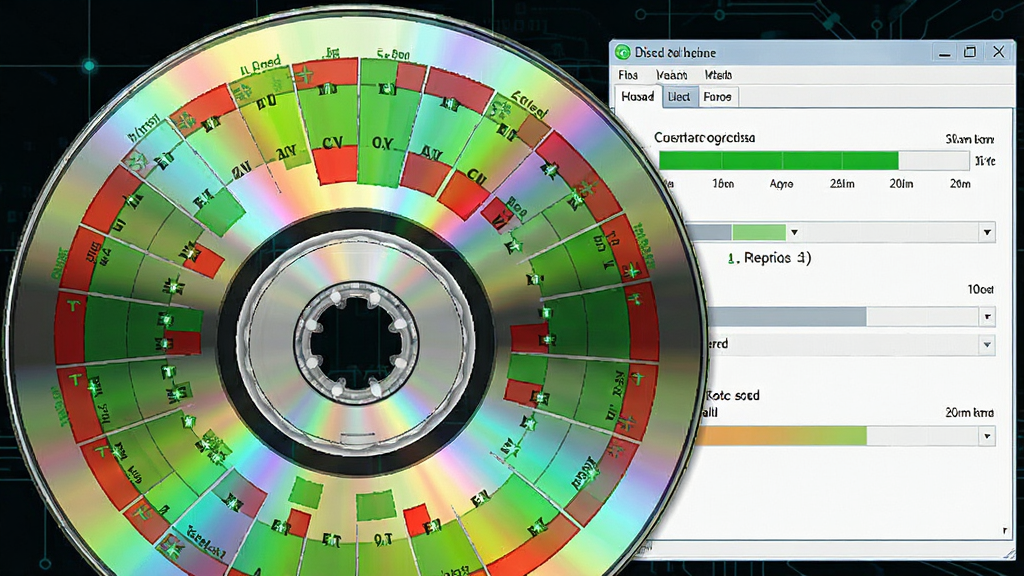Click the green disc app icon in title bar
The height and width of the screenshot is (576, 1024).
[x=622, y=52]
